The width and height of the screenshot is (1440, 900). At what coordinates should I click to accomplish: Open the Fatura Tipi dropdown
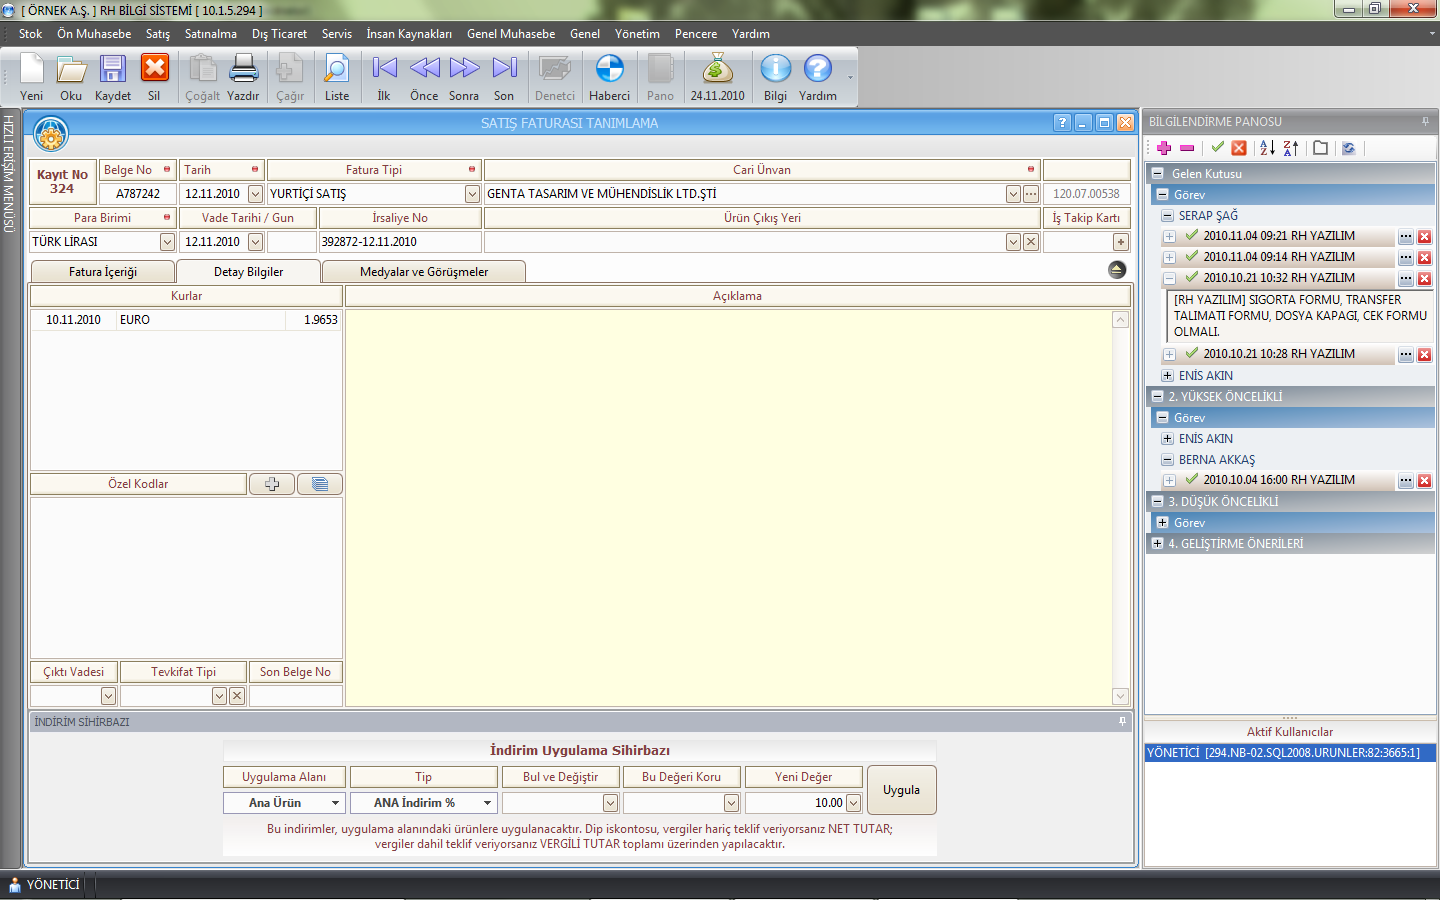pyautogui.click(x=472, y=194)
